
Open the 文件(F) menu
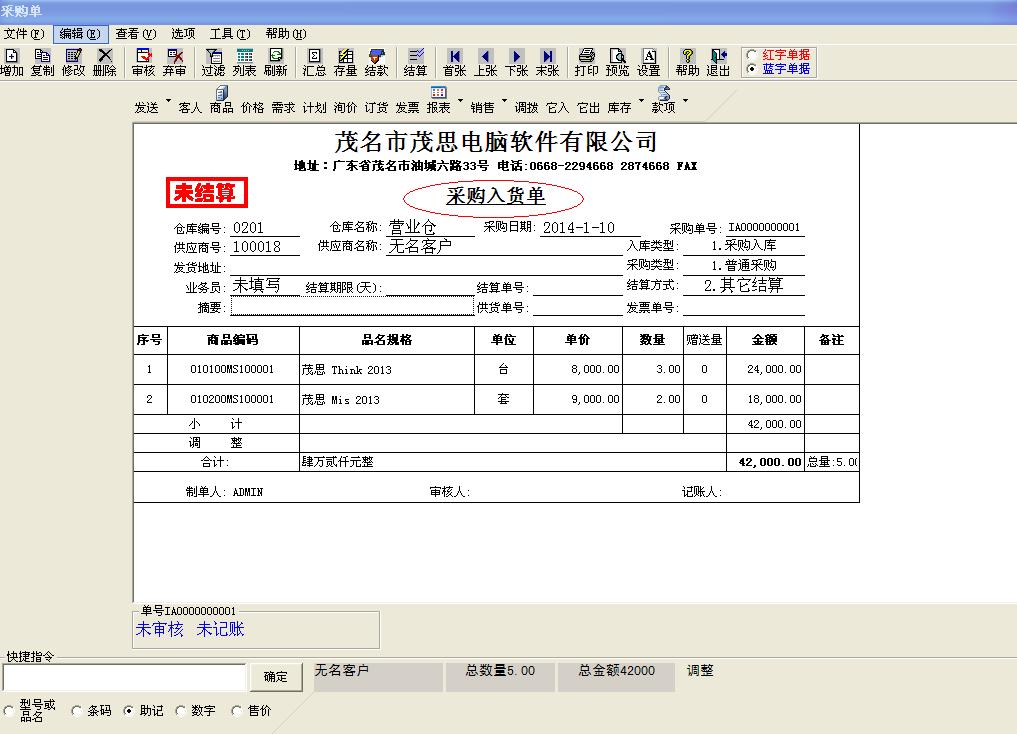point(24,34)
